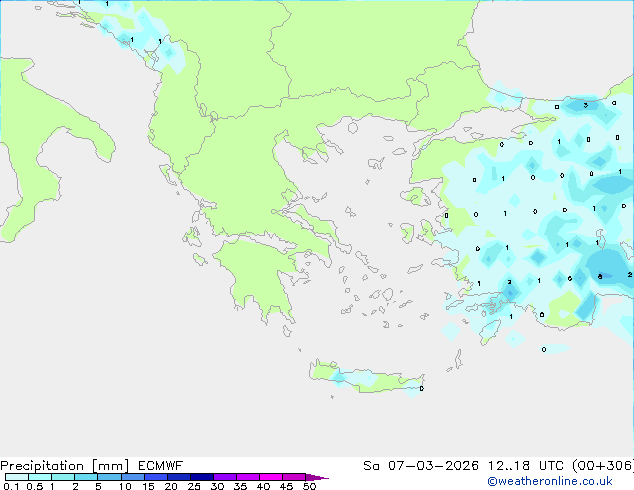This screenshot has height=490, width=634.
Task: Pick the 15–20 legend color swatch
Action: coord(156,477)
